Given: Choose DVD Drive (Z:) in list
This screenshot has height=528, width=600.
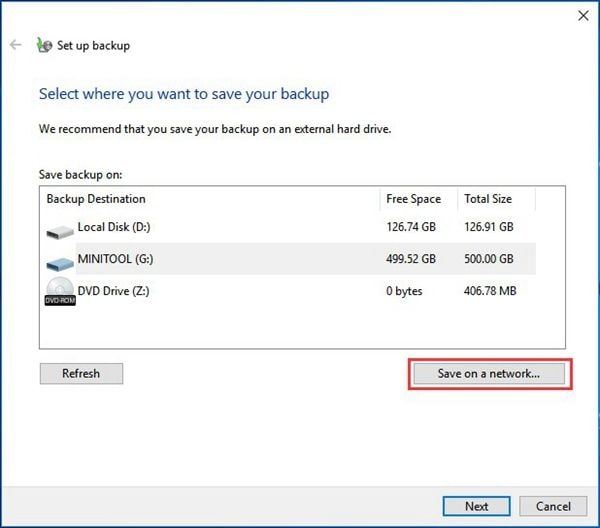Looking at the screenshot, I should pyautogui.click(x=114, y=291).
